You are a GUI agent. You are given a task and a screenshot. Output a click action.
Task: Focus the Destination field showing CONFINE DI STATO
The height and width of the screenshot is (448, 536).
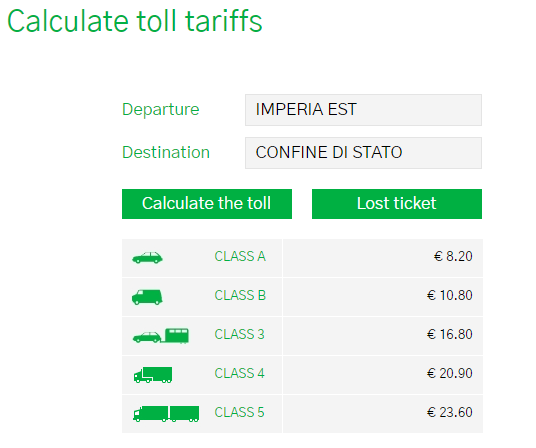tap(363, 153)
